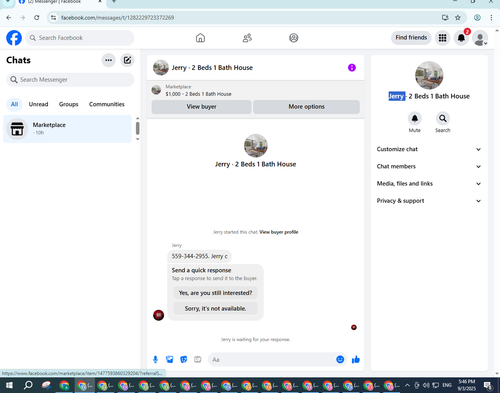The image size is (500, 393).
Task: Click the Find friends button
Action: 411,38
